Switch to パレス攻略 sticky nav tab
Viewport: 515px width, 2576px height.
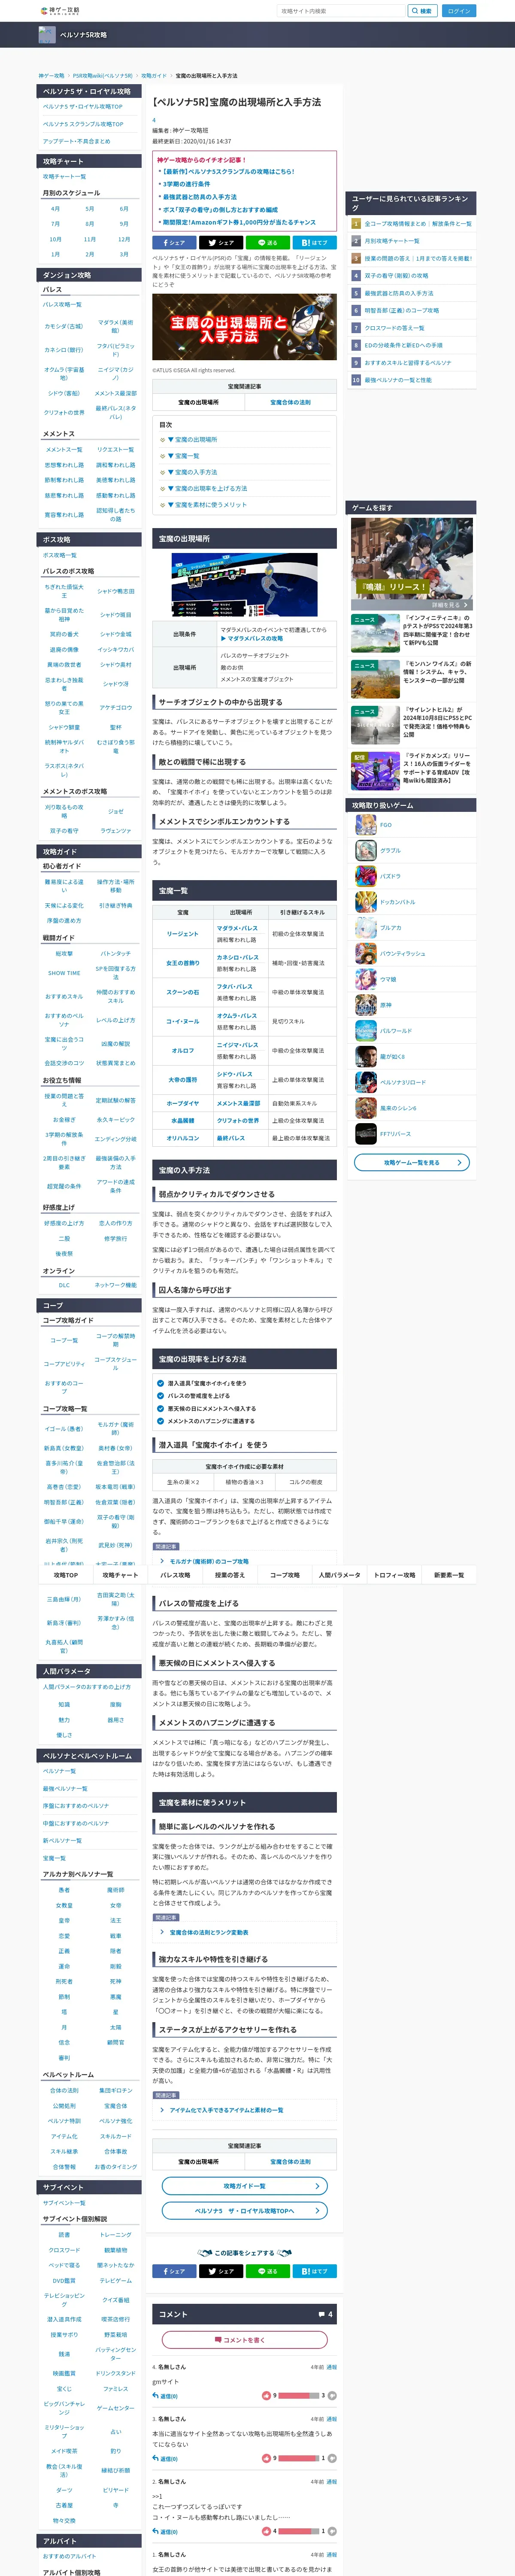175,1574
